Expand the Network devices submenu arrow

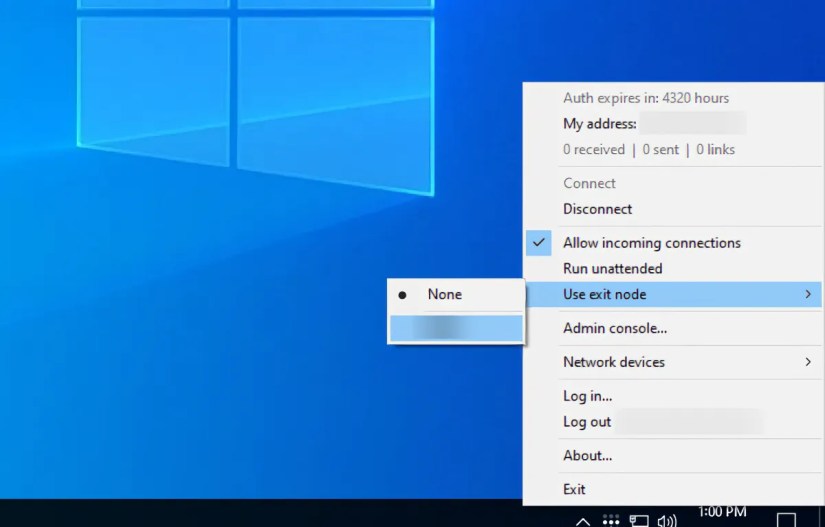pos(808,362)
